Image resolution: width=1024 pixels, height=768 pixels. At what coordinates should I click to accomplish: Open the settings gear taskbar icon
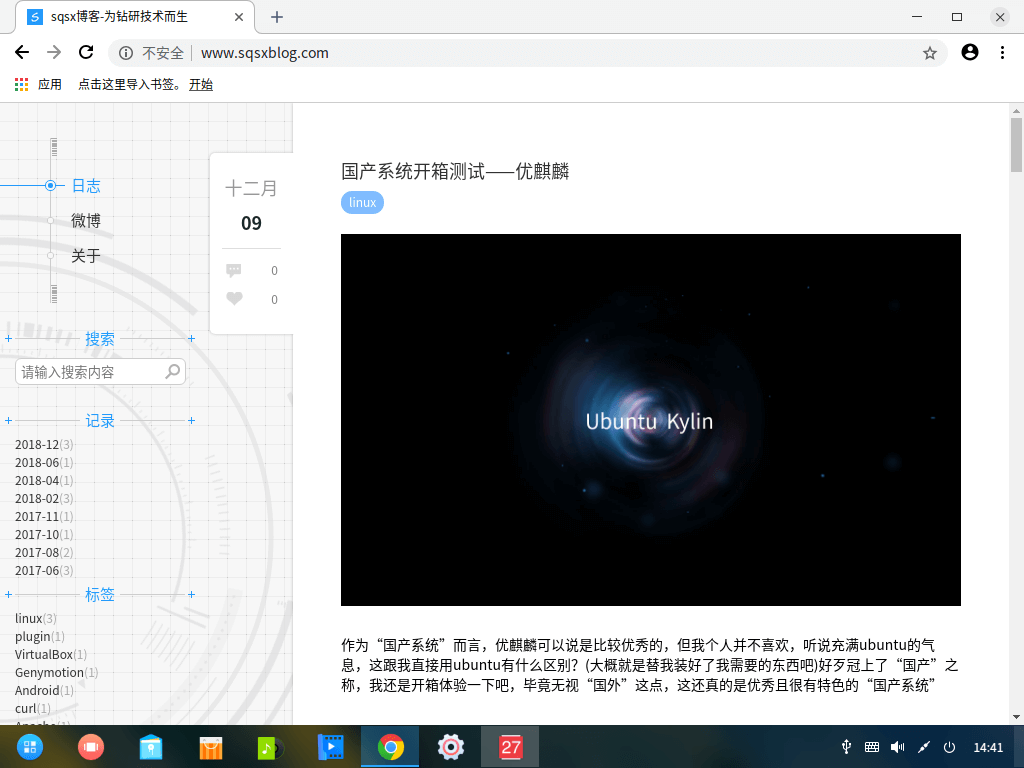point(451,747)
